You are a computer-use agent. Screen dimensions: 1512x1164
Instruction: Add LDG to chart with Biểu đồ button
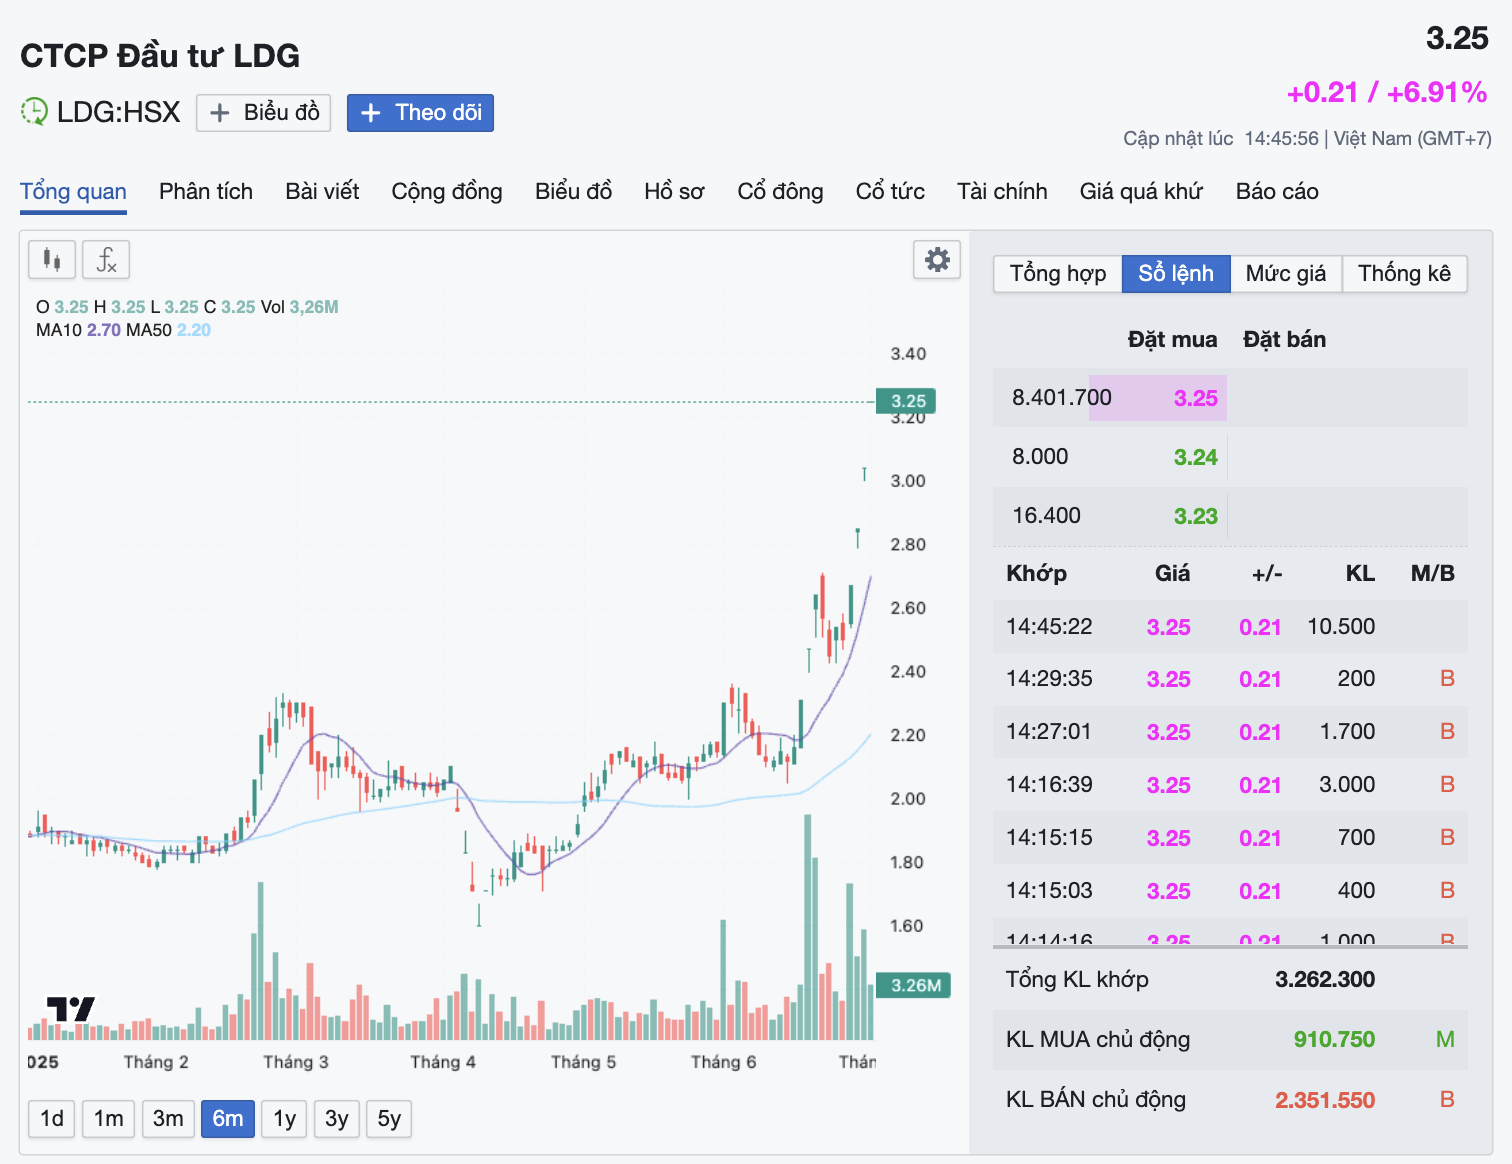coord(264,112)
